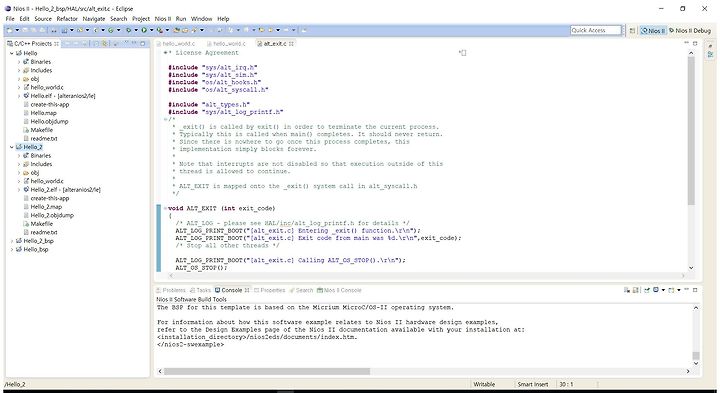Expand Includes under Hello_2
The height and width of the screenshot is (393, 720).
(19, 164)
